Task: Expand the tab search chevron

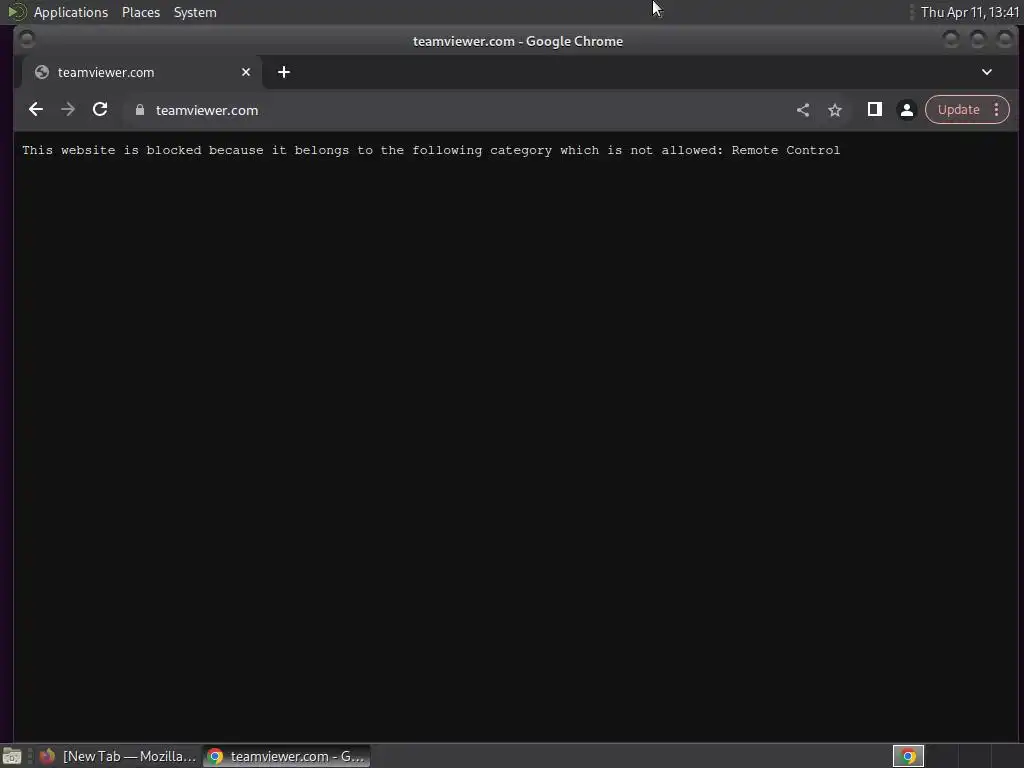Action: click(987, 72)
